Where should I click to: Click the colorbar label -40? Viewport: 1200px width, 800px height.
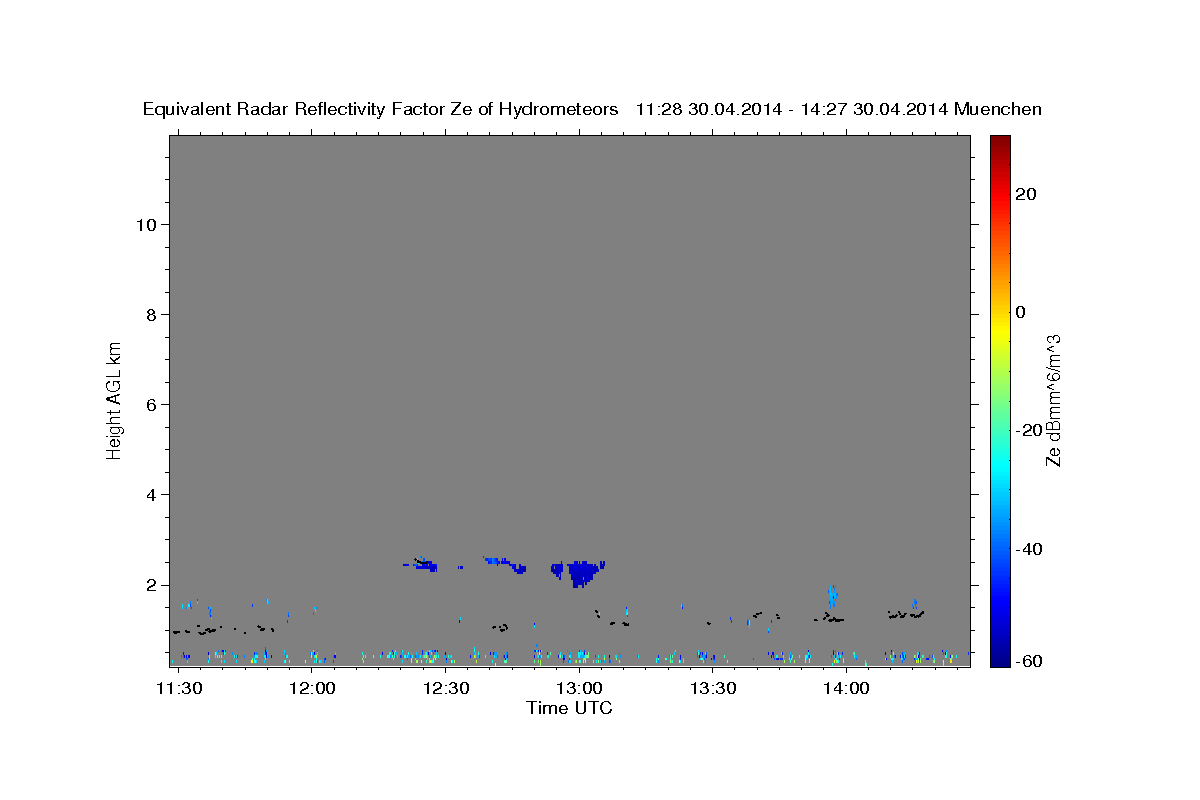coord(1029,548)
